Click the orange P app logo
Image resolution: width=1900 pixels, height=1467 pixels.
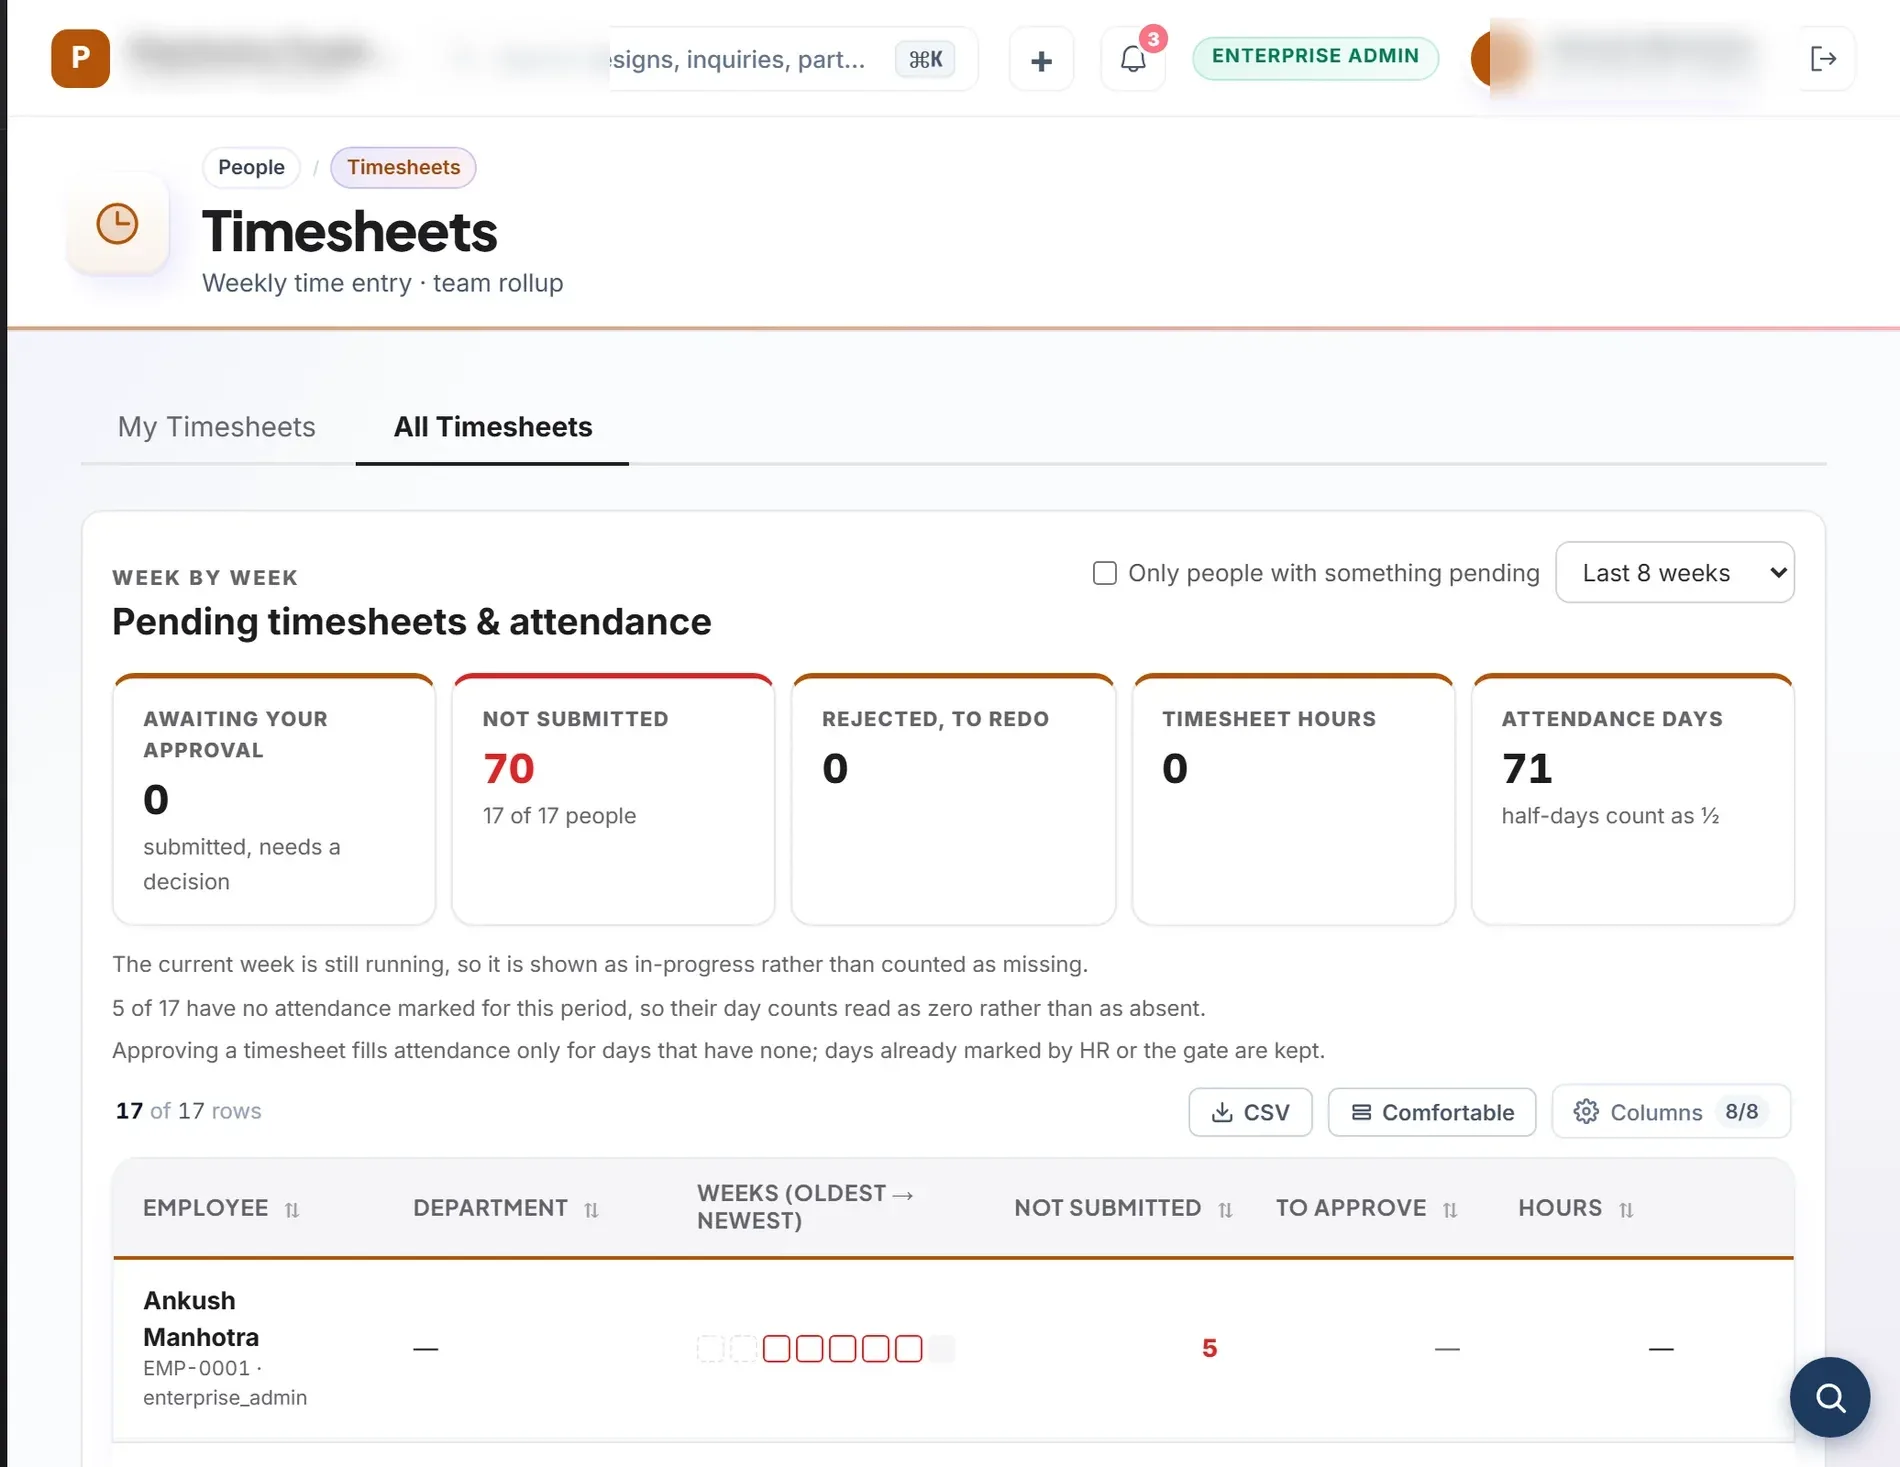click(x=80, y=58)
